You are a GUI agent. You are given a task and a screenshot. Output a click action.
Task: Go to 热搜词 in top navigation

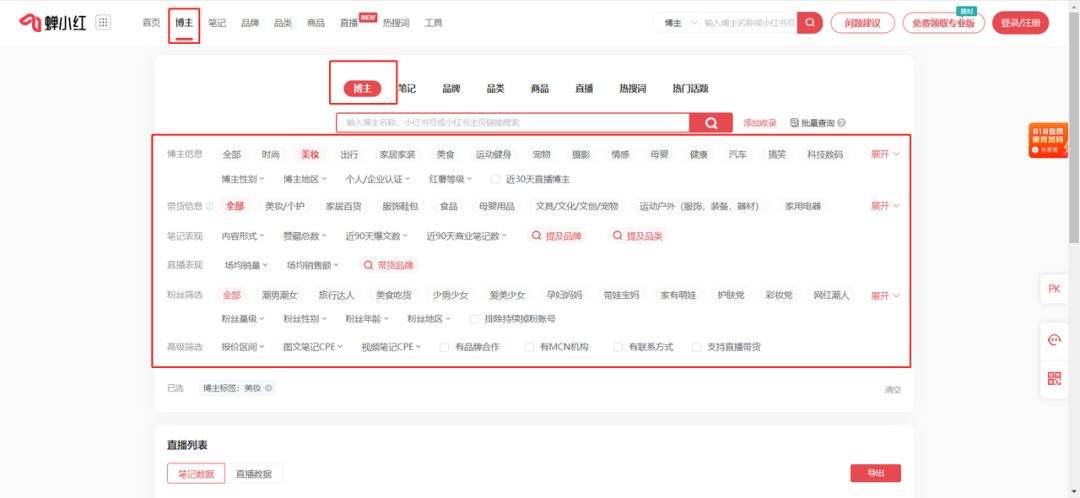click(396, 23)
